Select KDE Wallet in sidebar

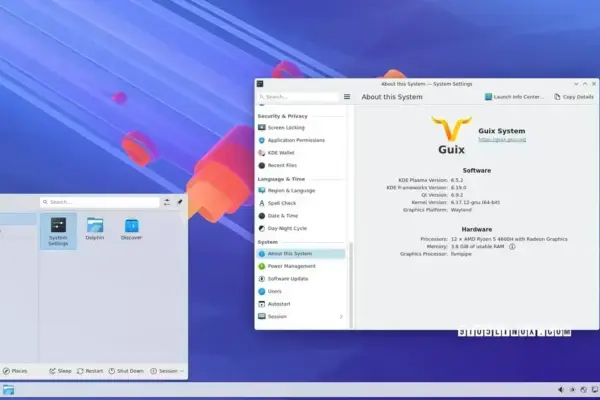pos(301,153)
